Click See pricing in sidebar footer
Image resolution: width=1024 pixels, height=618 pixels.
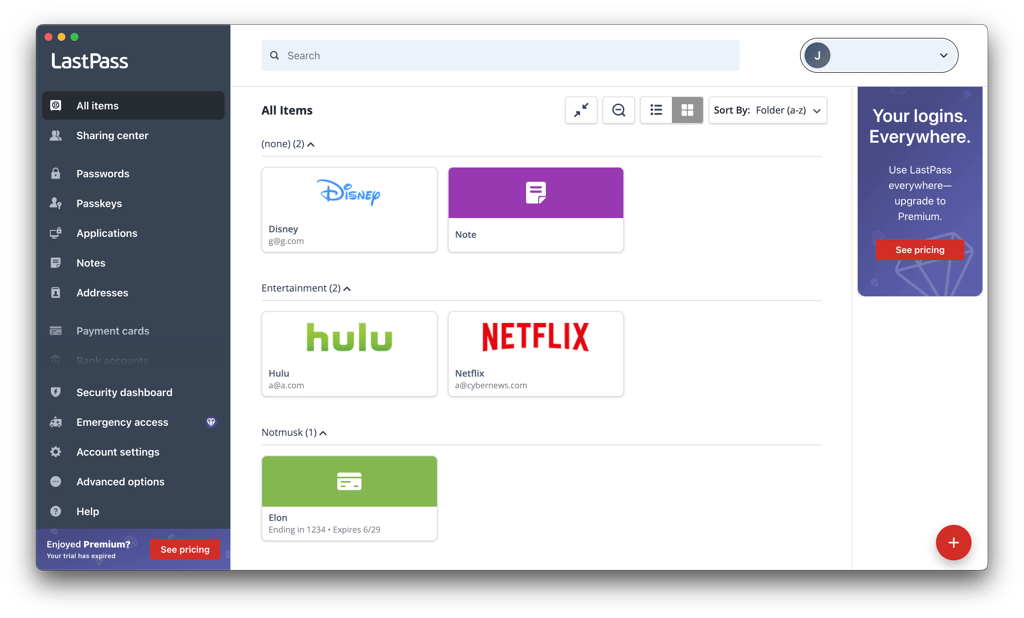[185, 549]
